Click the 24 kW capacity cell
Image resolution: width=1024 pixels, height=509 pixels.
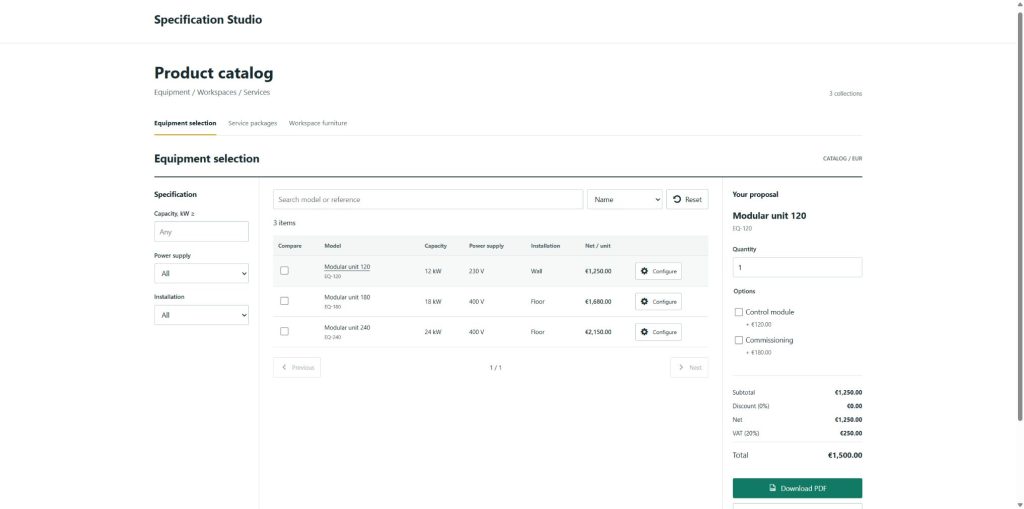point(432,332)
